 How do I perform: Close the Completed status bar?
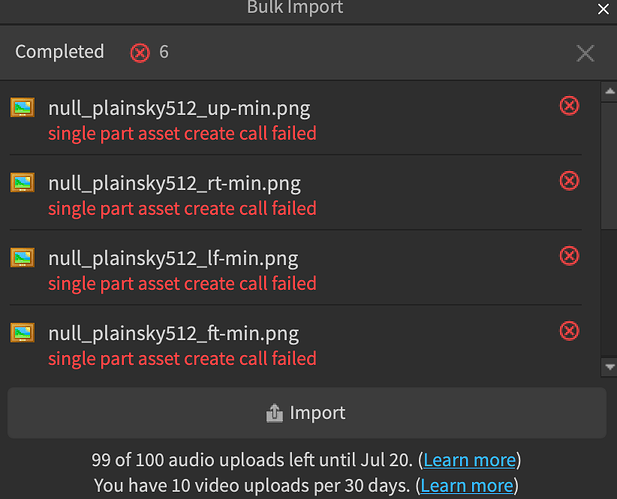pos(586,53)
